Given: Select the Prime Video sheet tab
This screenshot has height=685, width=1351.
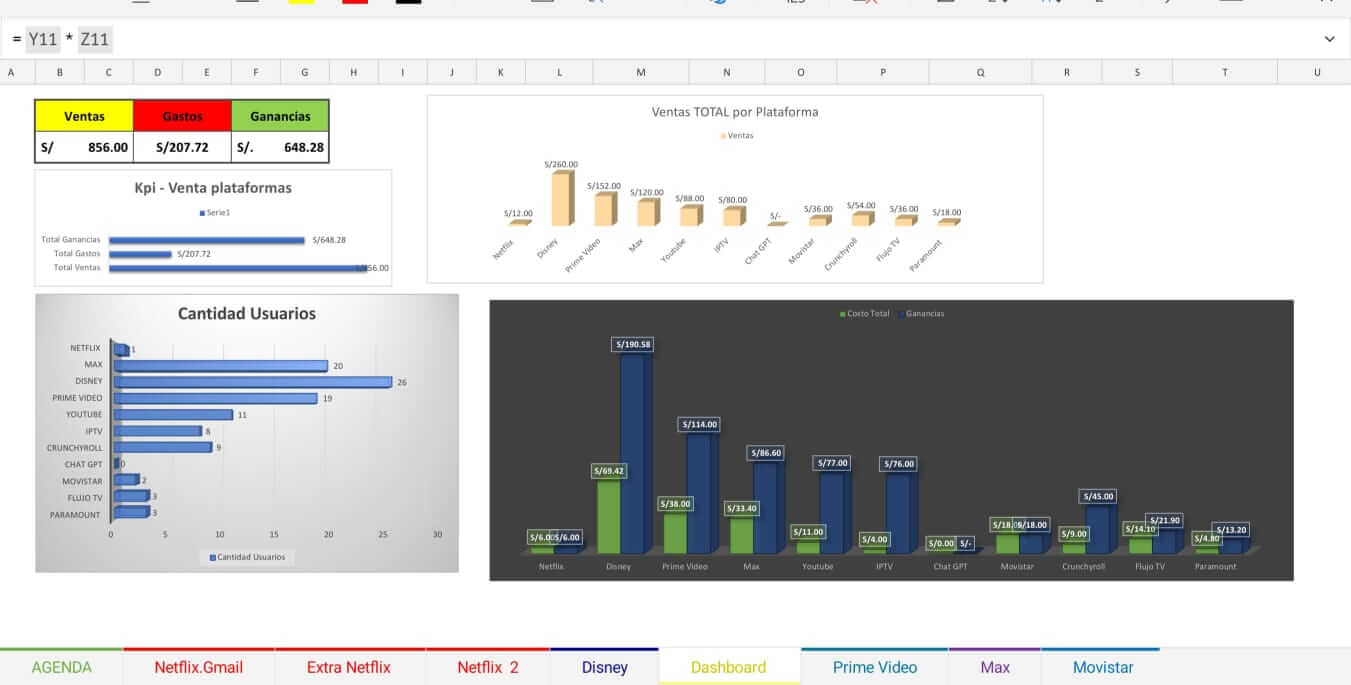Looking at the screenshot, I should 874,666.
